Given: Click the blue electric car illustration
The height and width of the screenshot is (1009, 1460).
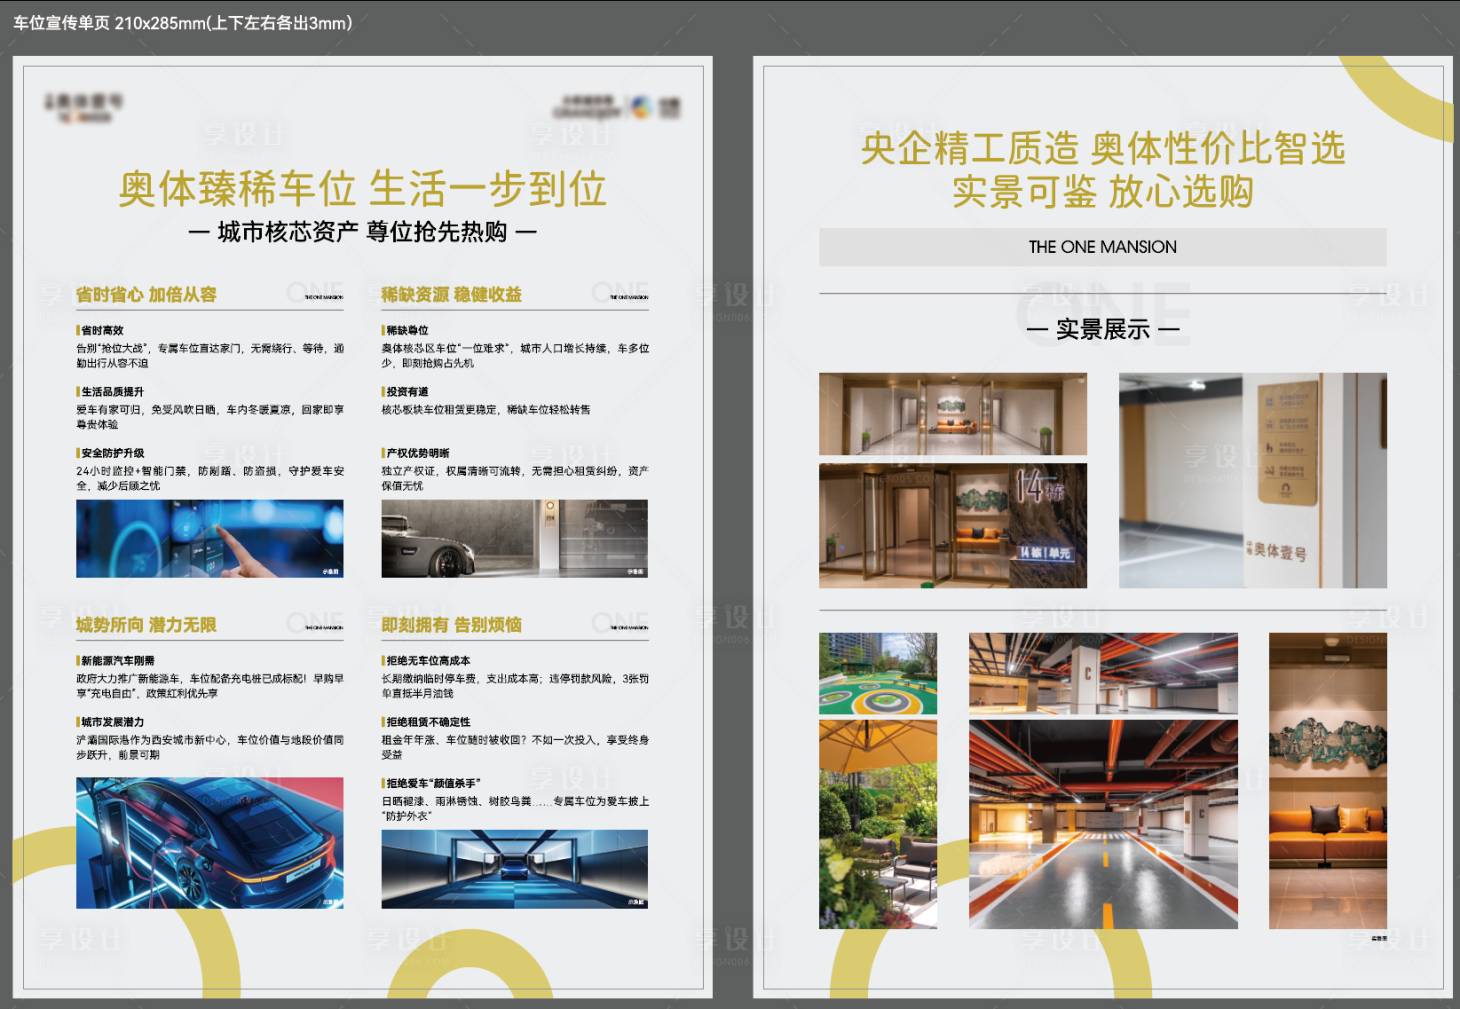Looking at the screenshot, I should tap(209, 840).
